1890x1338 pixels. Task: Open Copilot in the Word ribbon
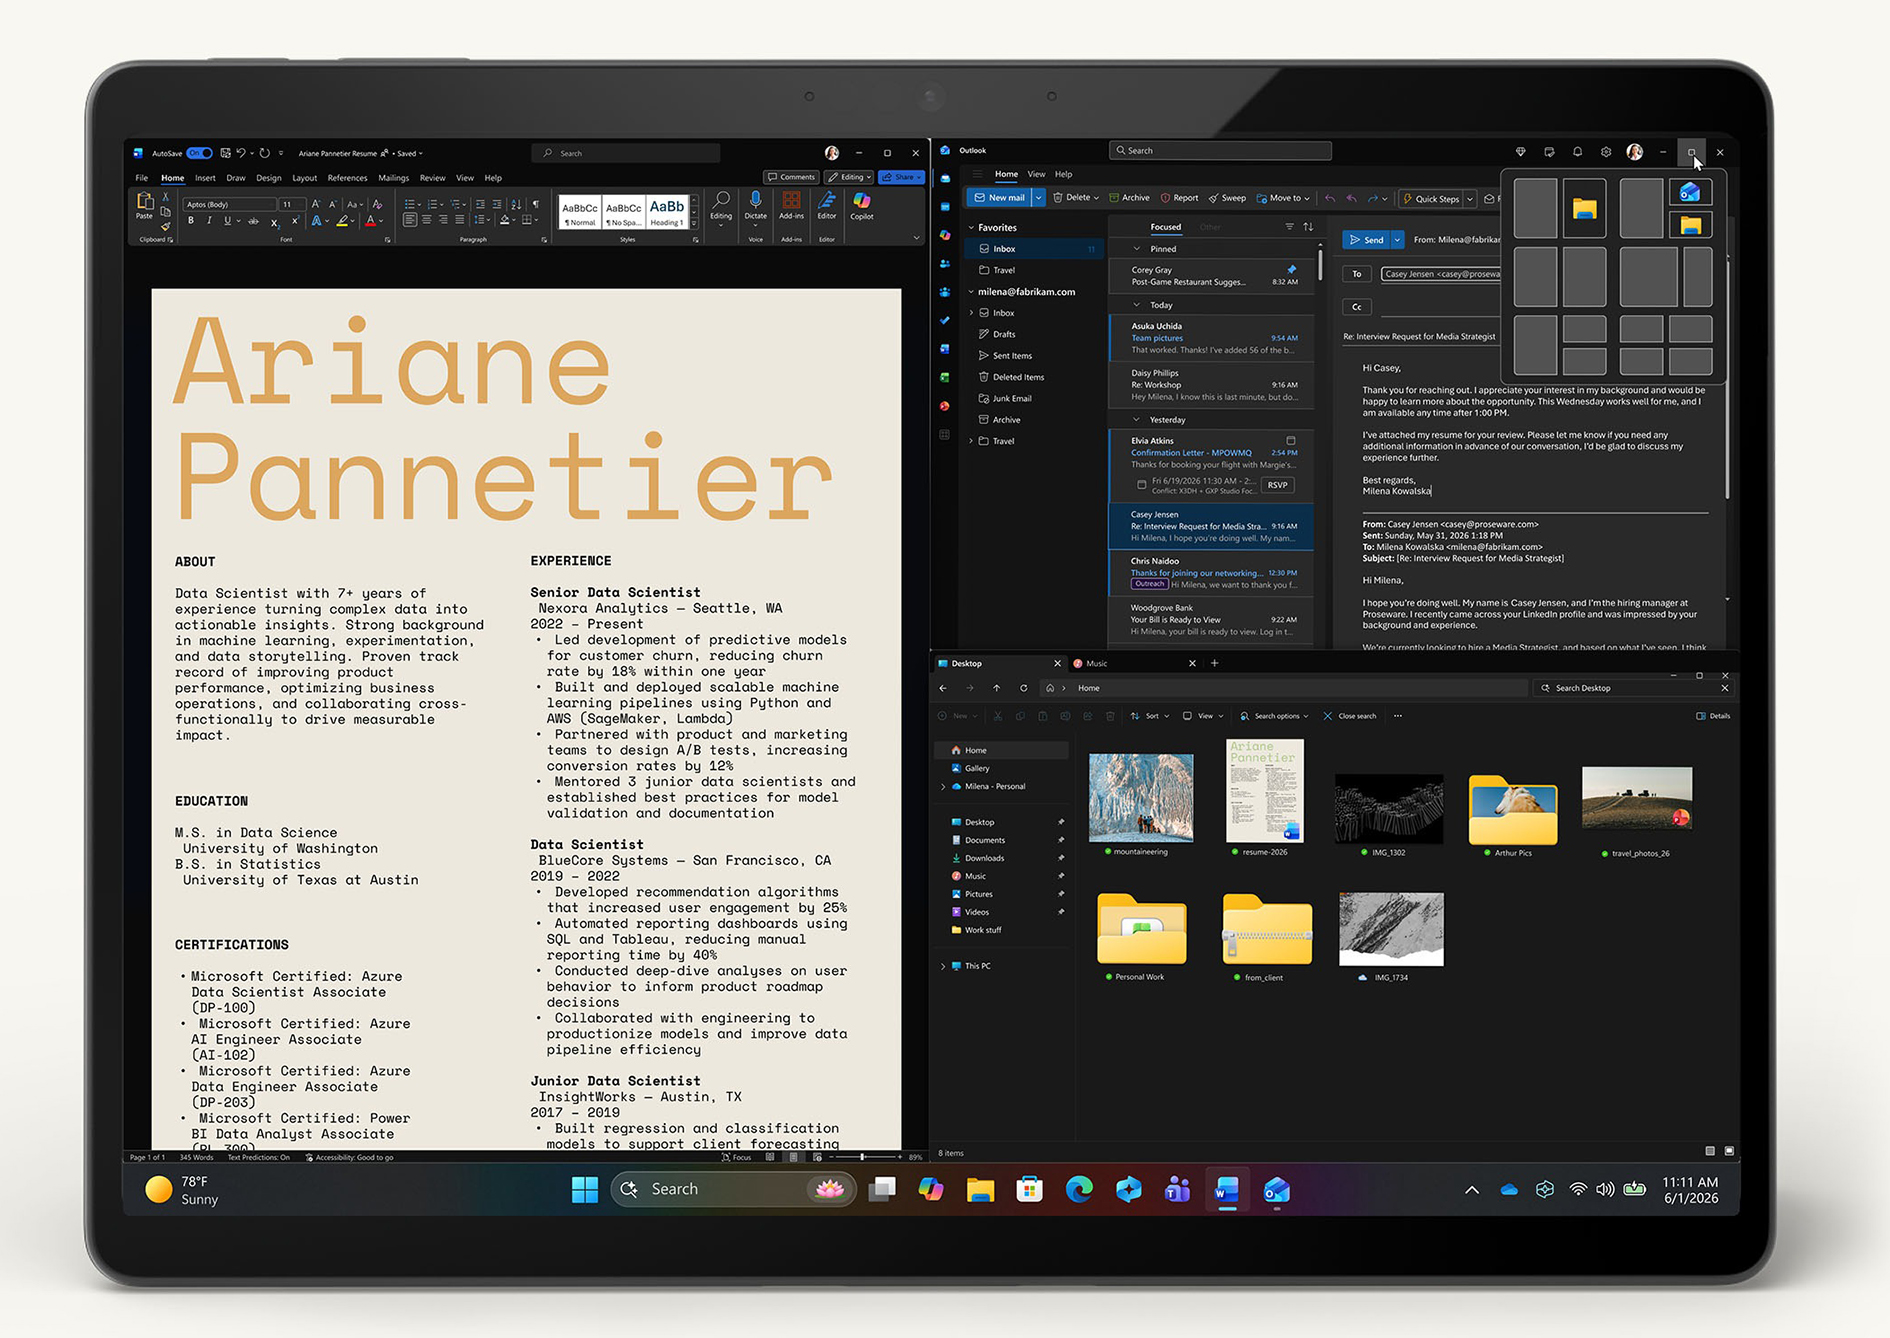point(862,206)
